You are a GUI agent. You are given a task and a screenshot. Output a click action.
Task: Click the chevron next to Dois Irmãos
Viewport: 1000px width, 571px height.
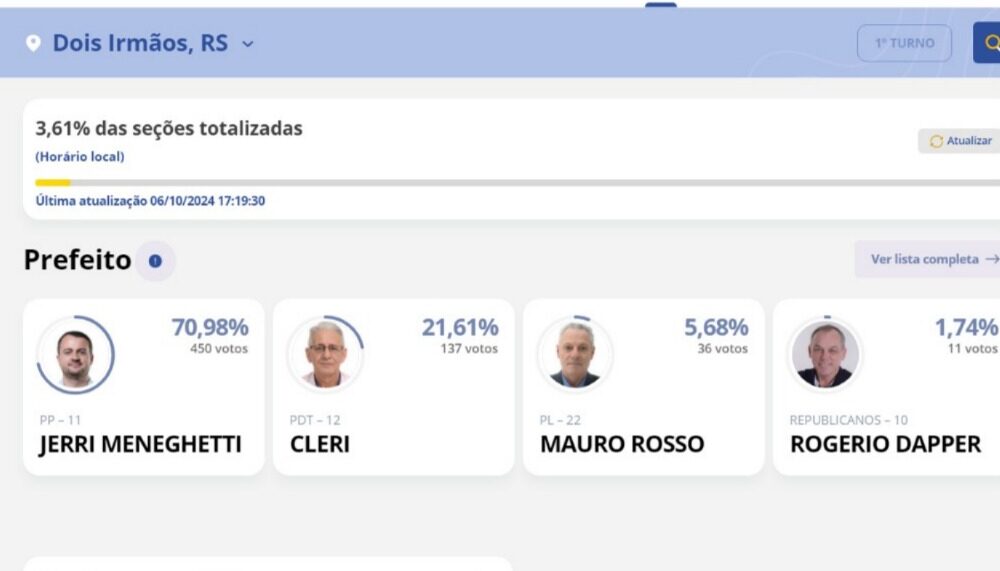pos(248,44)
